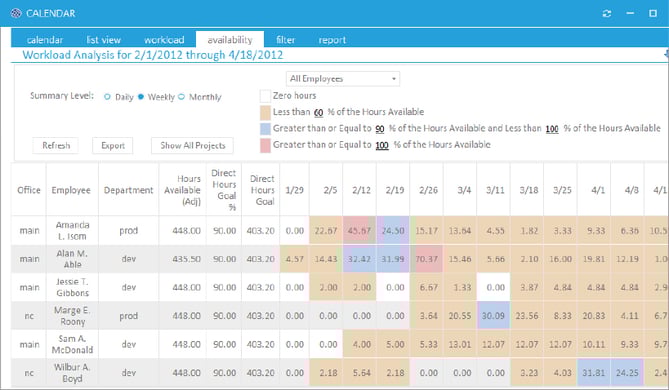
Task: Click Show All Projects button
Action: 192,146
